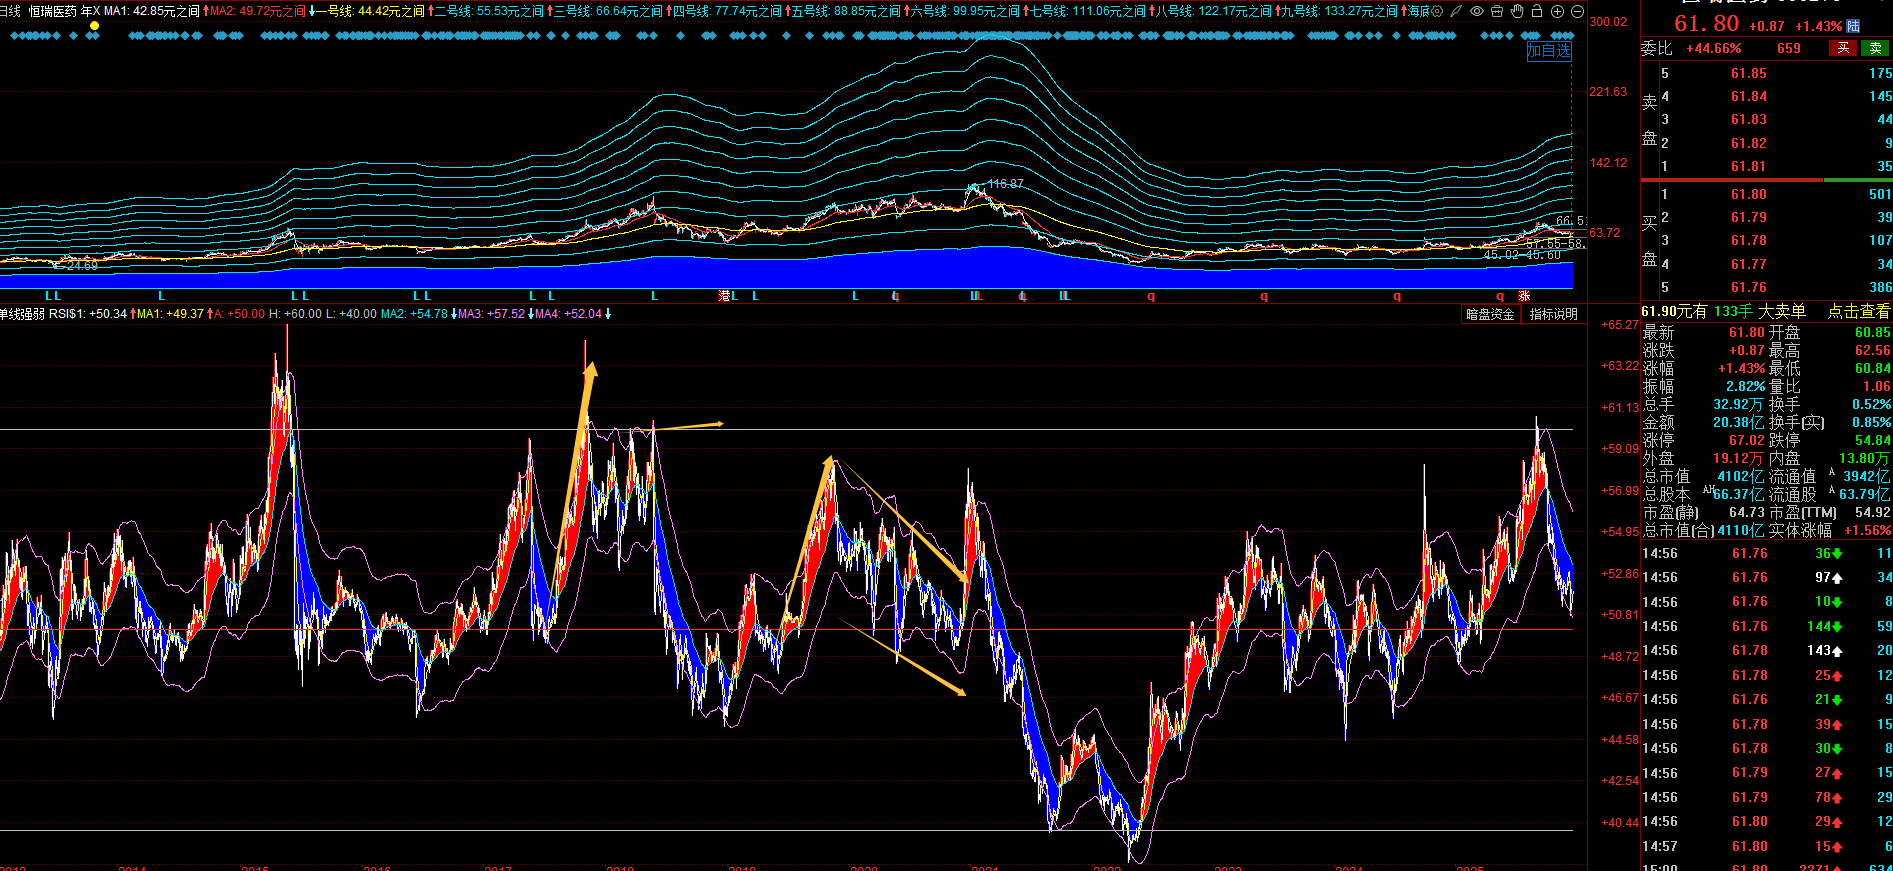Click the 外盘 19.12万 value
This screenshot has width=1893, height=871.
1738,458
